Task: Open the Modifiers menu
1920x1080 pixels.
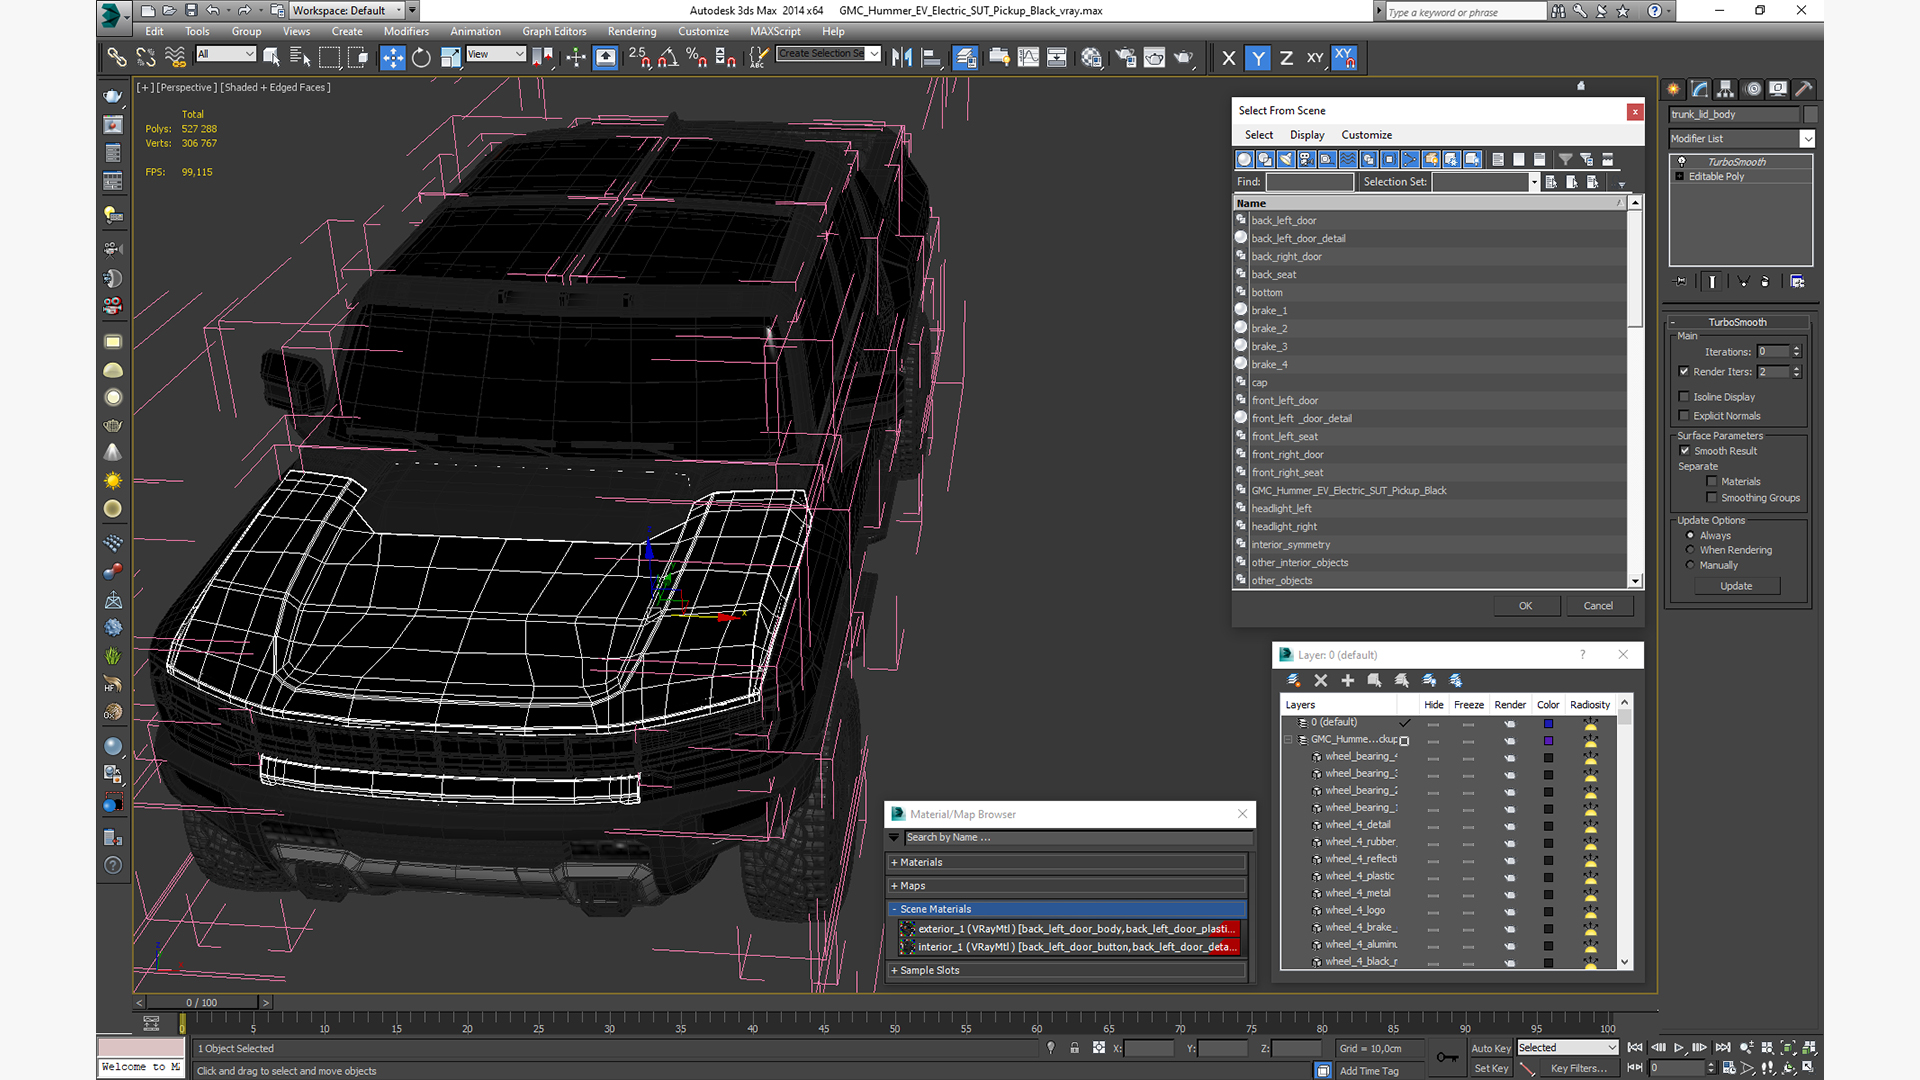Action: (406, 31)
